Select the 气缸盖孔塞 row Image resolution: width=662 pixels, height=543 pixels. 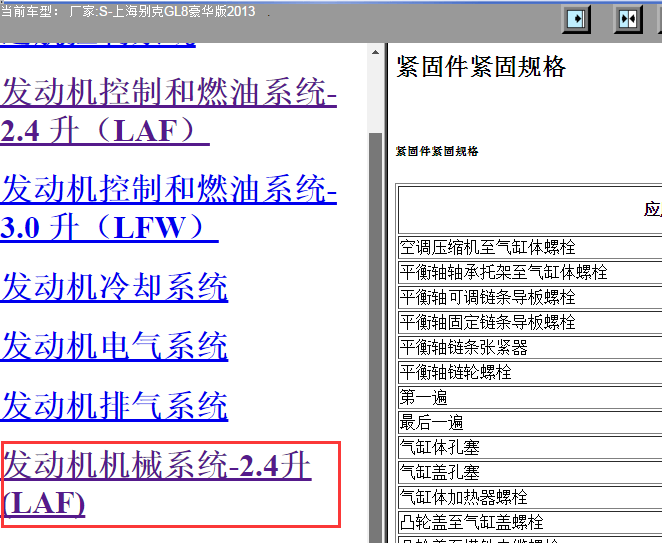530,472
